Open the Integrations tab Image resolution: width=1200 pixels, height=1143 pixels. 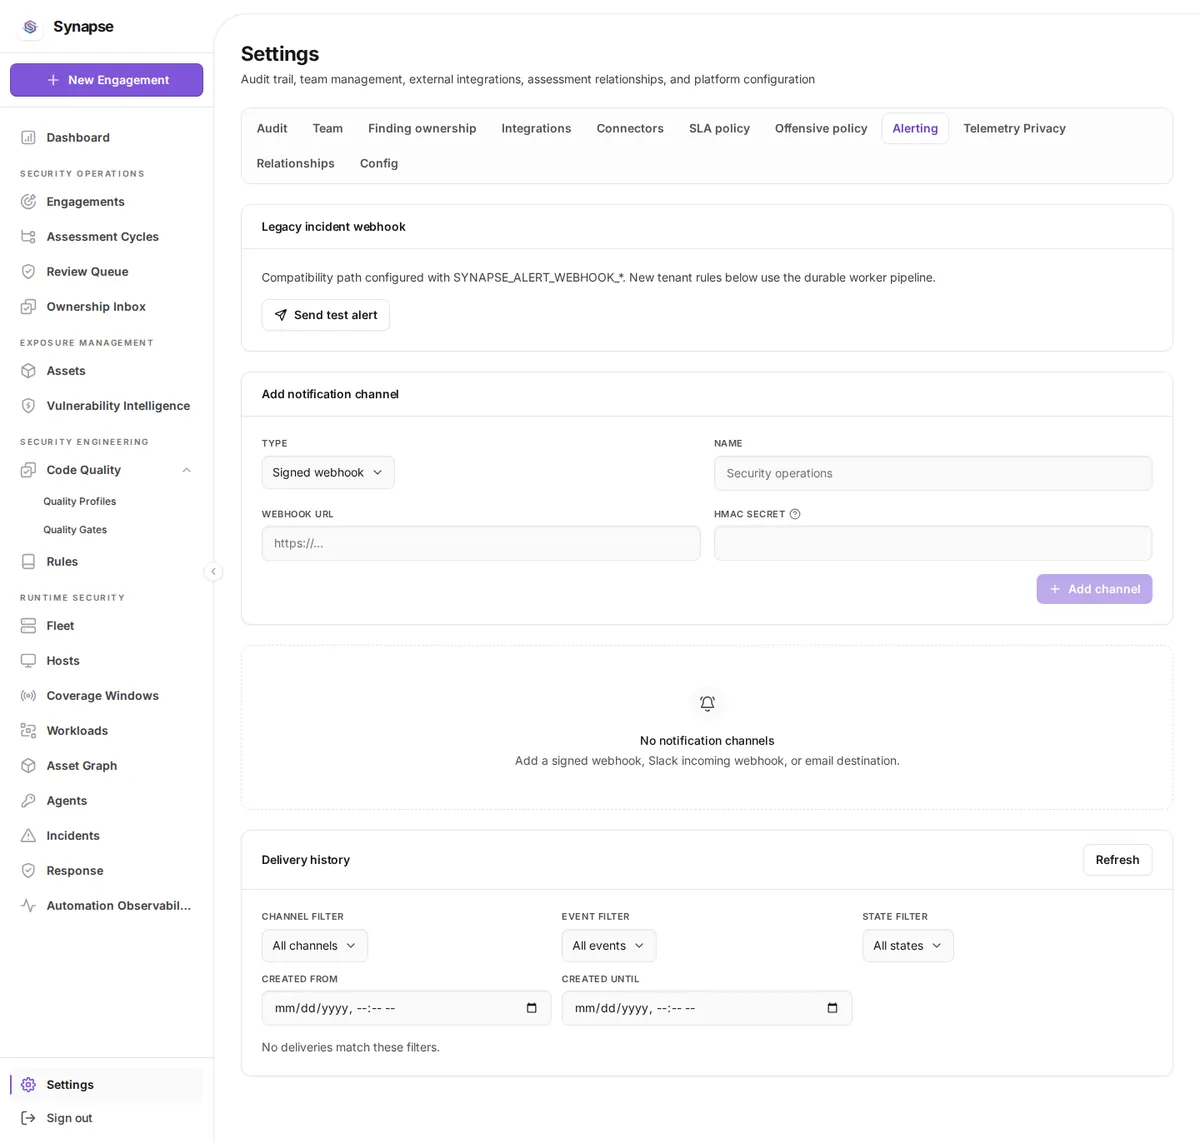pos(536,128)
